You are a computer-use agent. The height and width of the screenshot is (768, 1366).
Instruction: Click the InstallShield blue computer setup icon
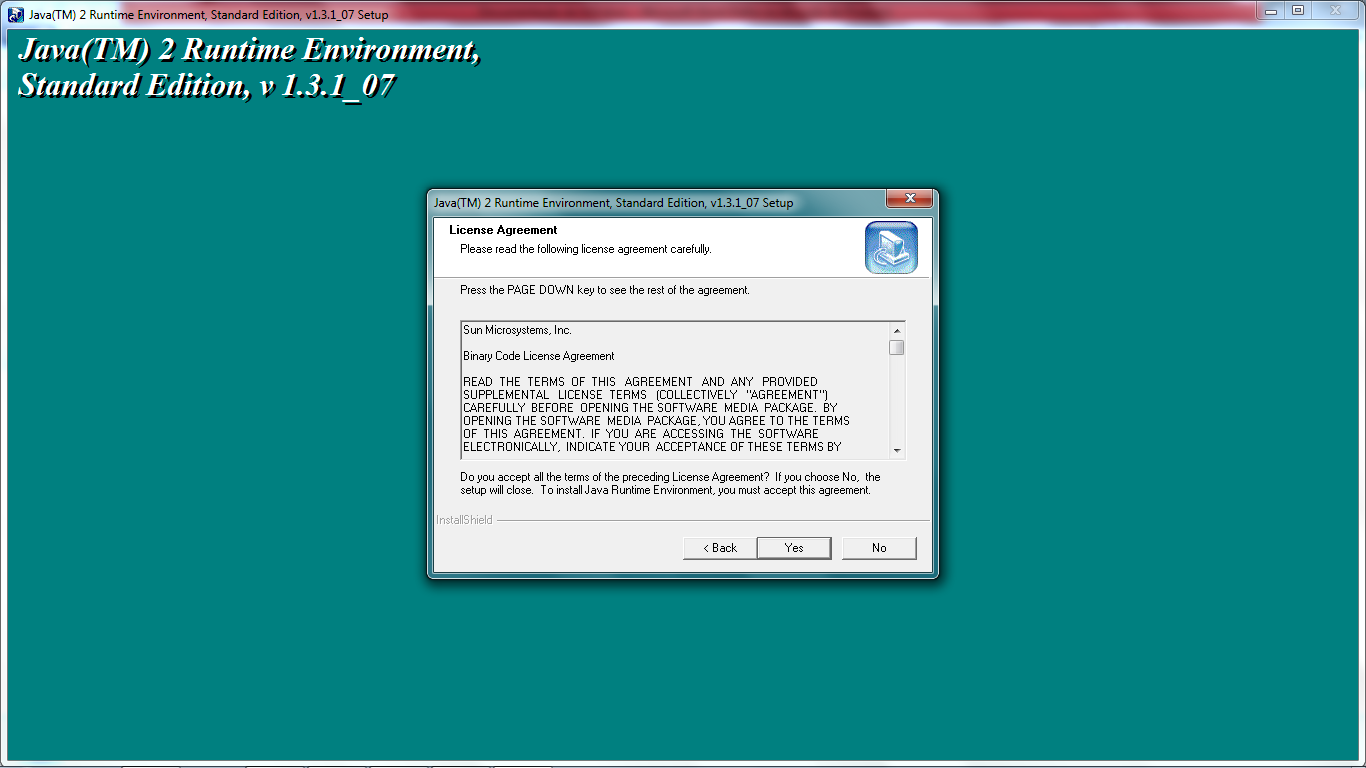(890, 247)
